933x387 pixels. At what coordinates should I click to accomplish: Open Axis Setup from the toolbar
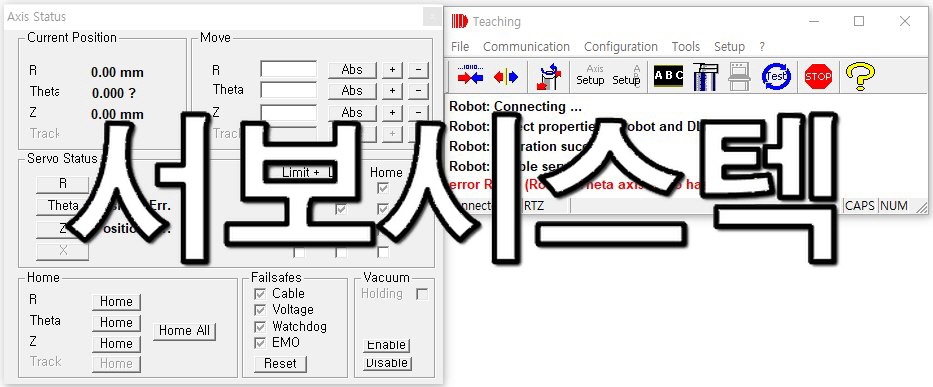point(590,76)
